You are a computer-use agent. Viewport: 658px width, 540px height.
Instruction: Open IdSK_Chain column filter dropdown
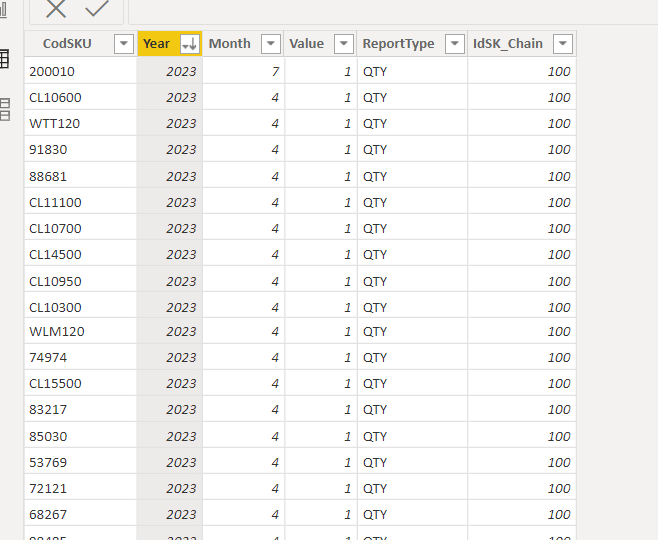pyautogui.click(x=563, y=44)
